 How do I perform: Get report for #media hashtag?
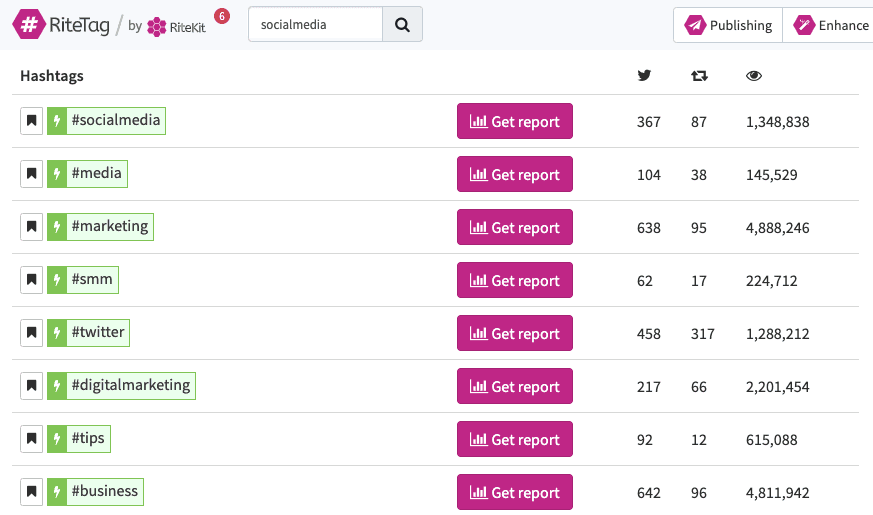515,175
